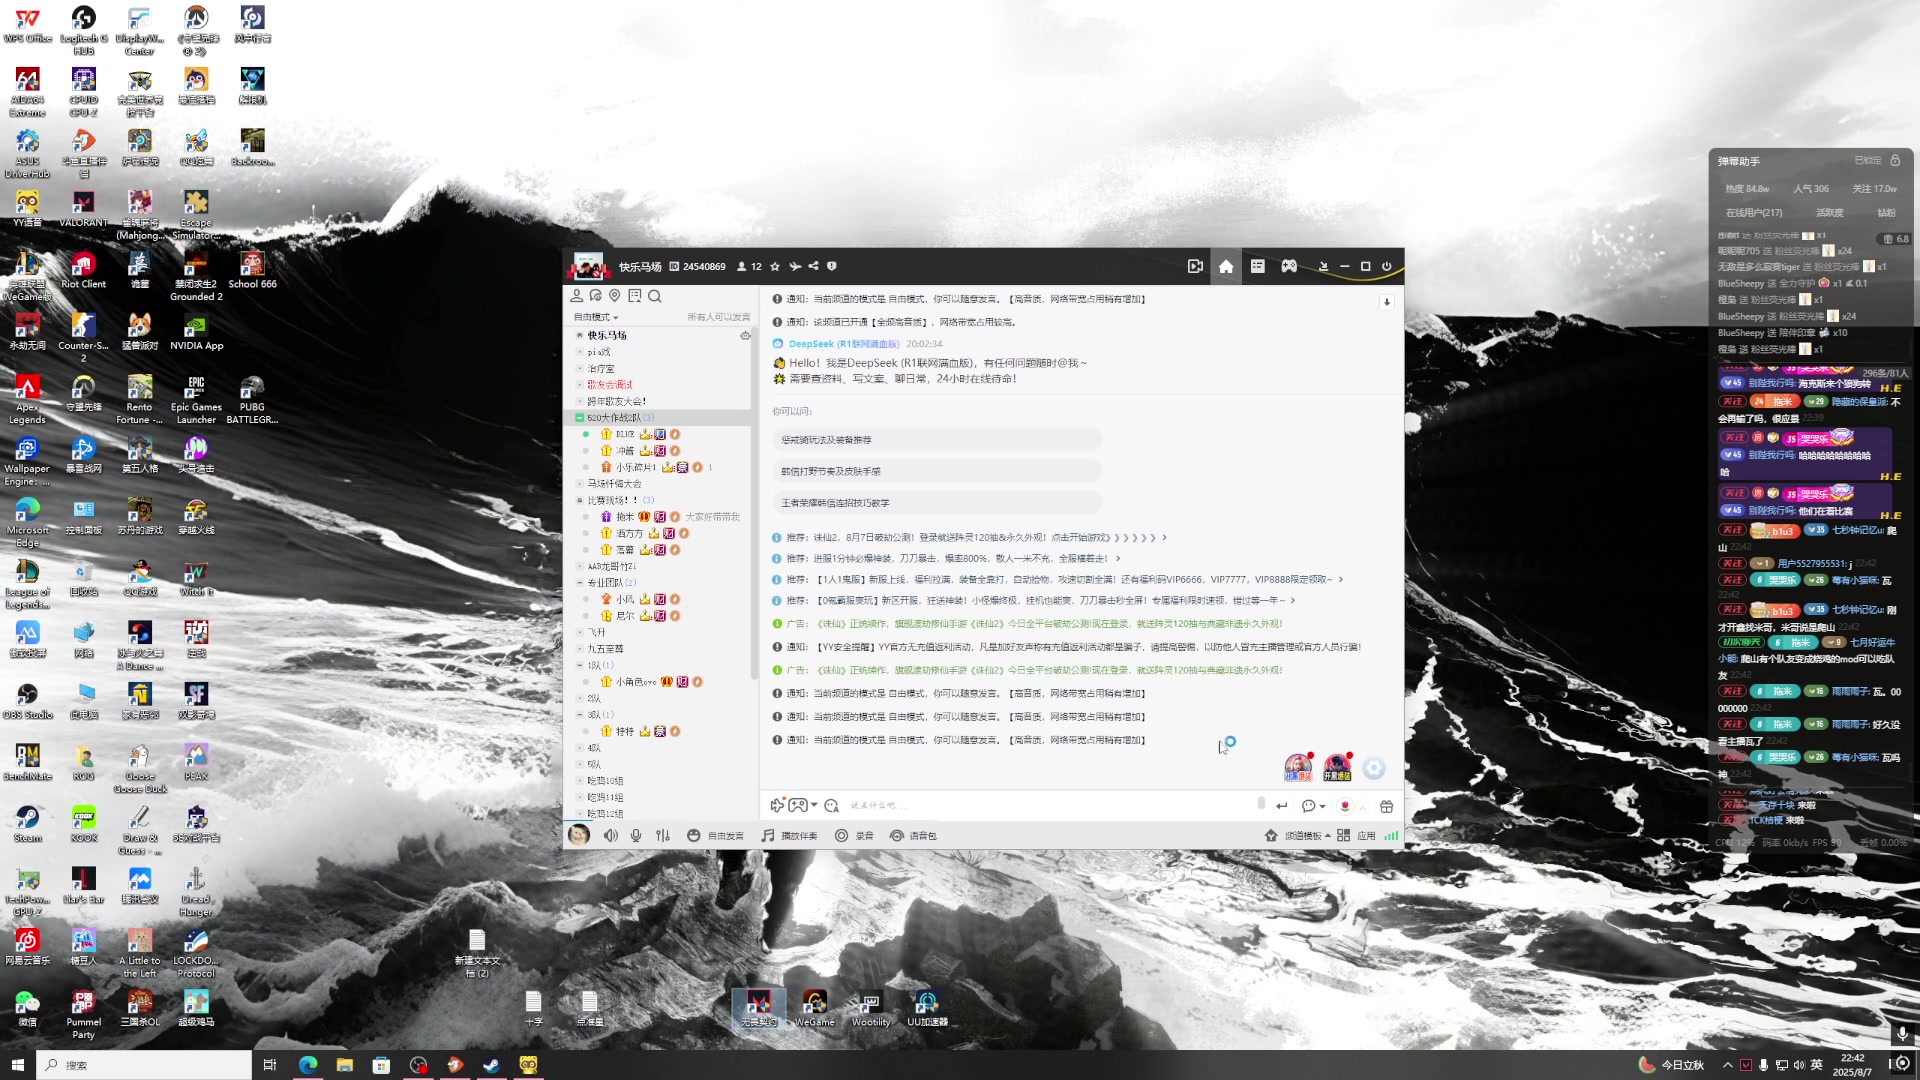The image size is (1920, 1080).
Task: Click the robot icon beside 快乐马场 root
Action: point(745,336)
